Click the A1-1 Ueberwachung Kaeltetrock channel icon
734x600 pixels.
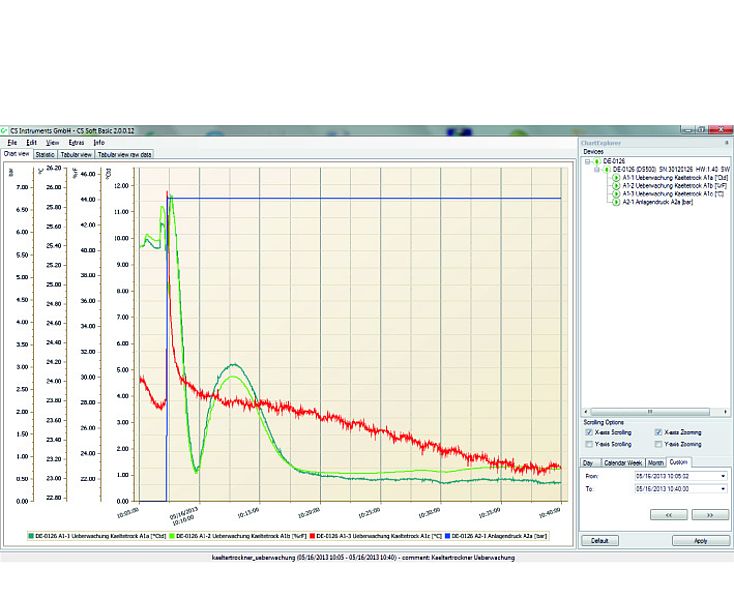615,178
